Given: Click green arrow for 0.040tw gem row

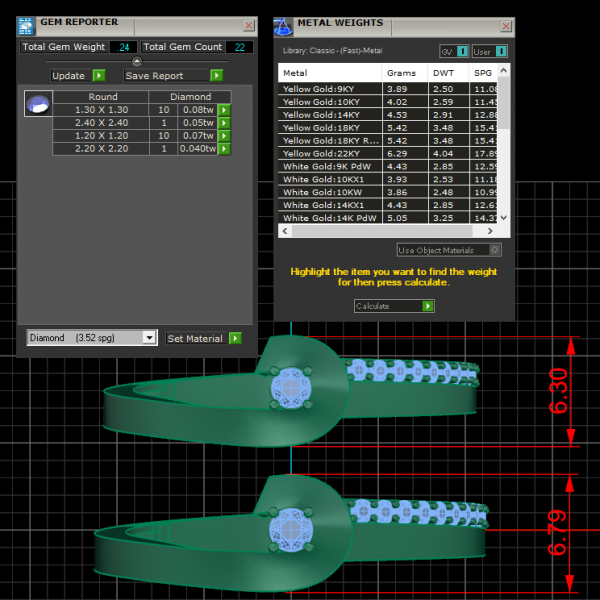Looking at the screenshot, I should 225,148.
